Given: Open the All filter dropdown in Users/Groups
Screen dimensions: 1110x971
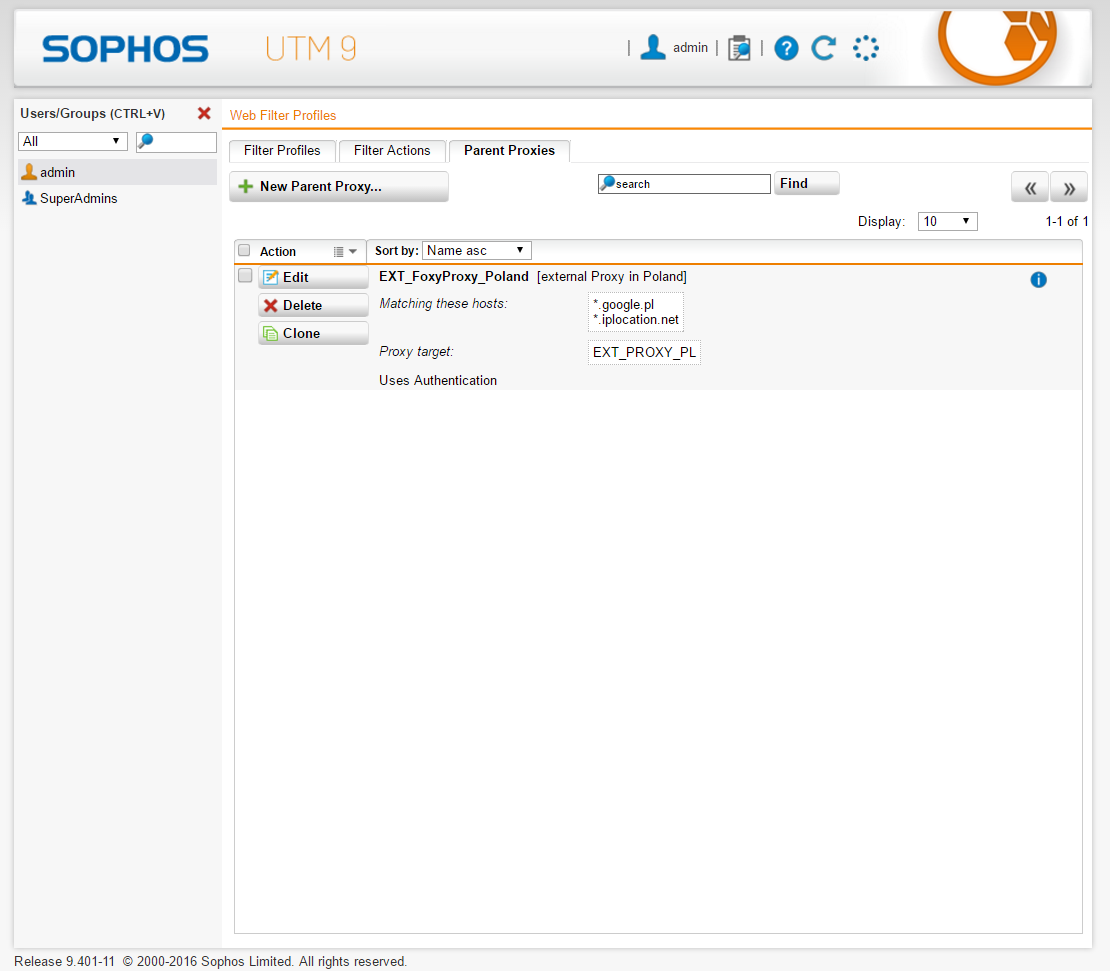Looking at the screenshot, I should 72,141.
